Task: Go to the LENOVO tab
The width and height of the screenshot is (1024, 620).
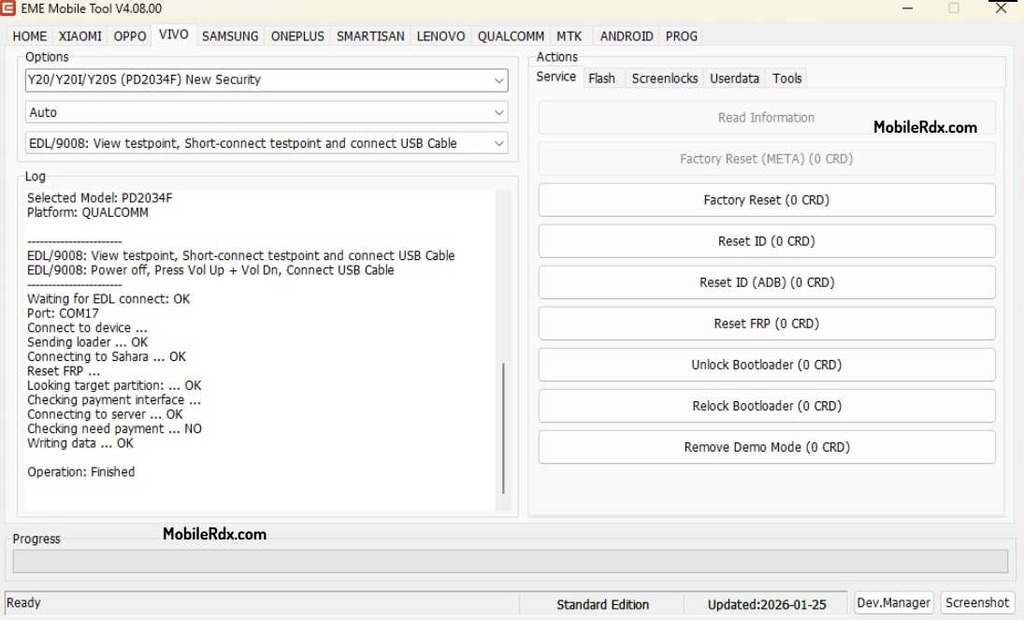Action: click(441, 37)
